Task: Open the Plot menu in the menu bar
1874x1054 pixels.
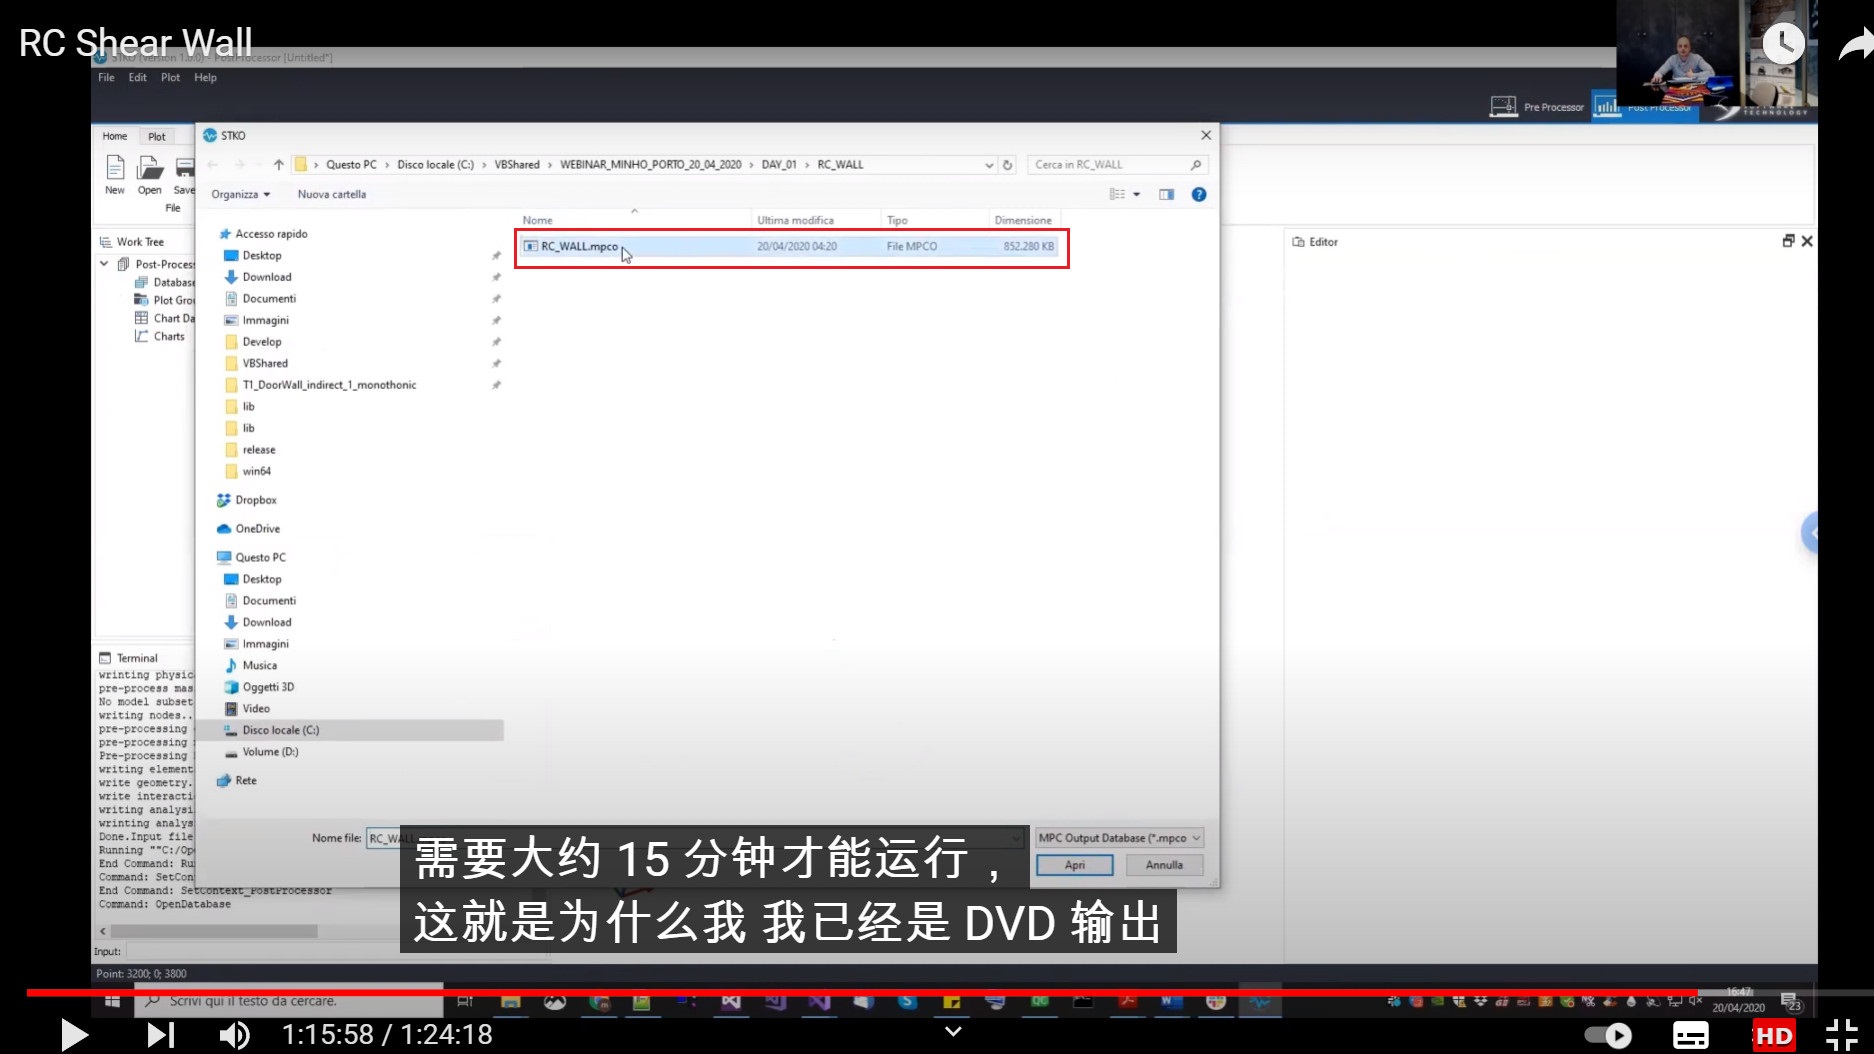Action: coord(170,77)
